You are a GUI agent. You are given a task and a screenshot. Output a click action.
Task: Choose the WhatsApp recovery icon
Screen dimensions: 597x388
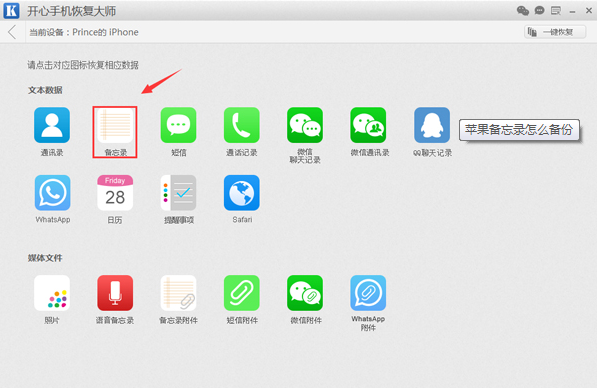(x=52, y=193)
